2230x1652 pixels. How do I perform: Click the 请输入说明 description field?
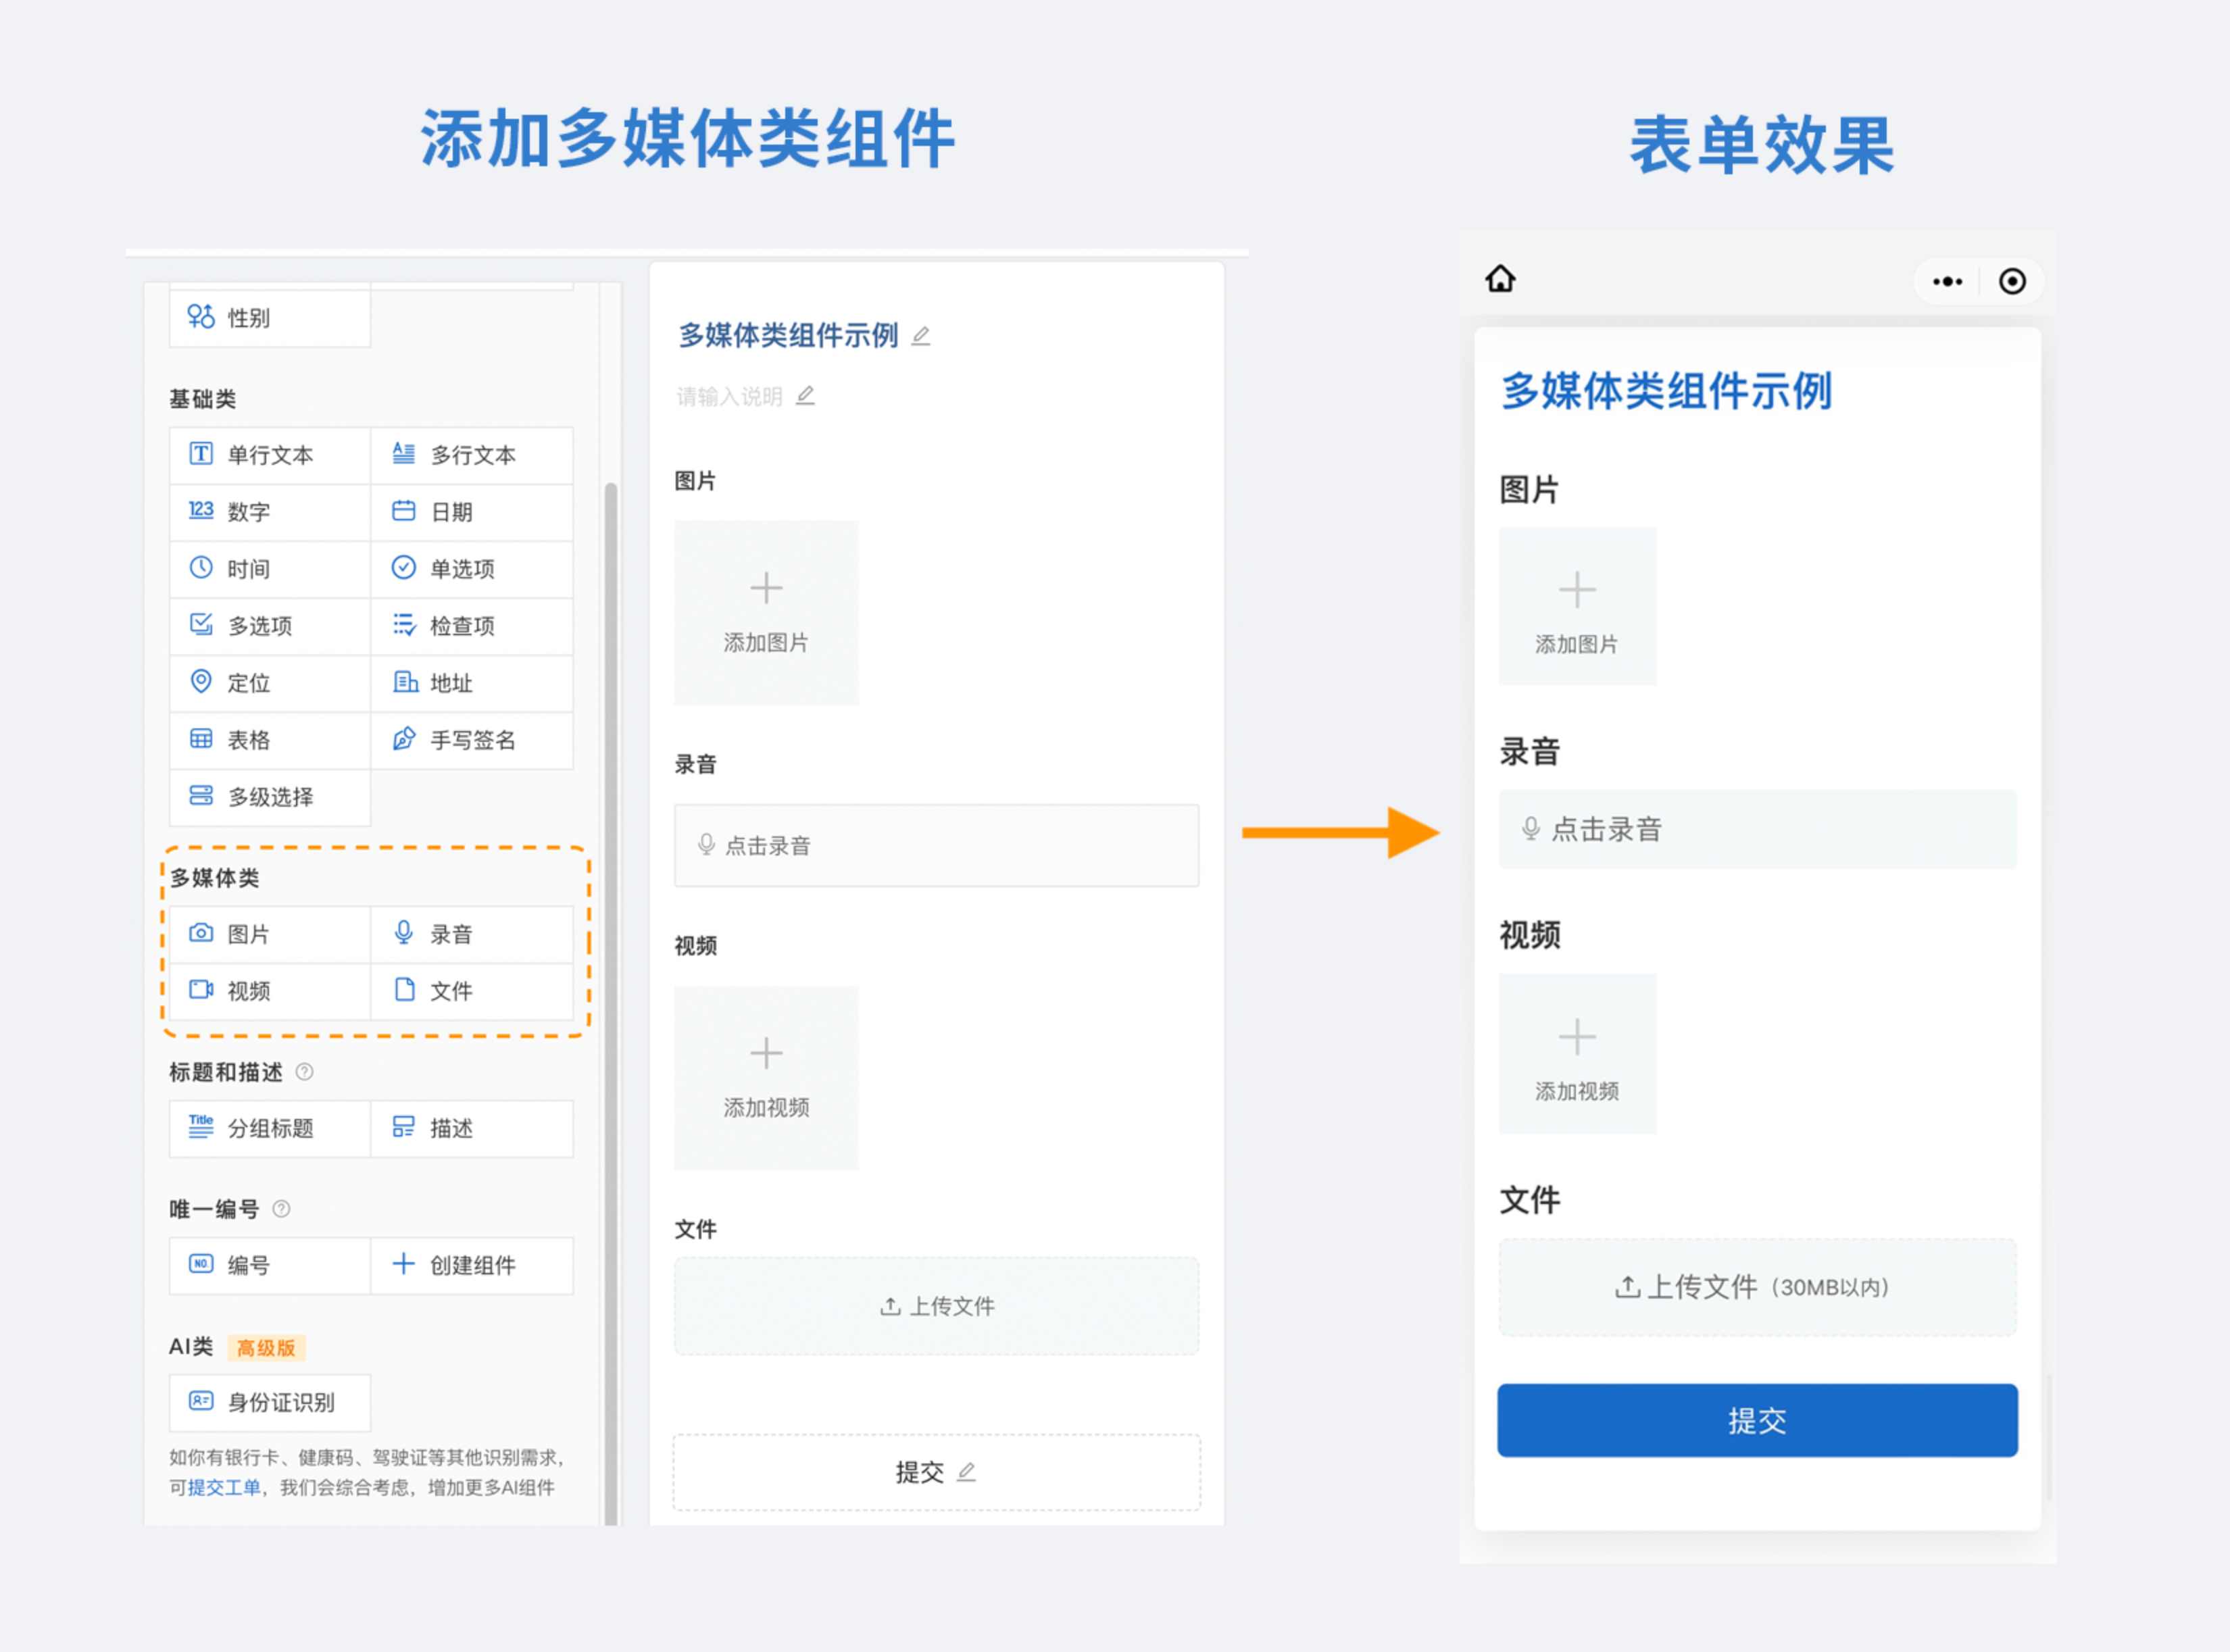[731, 395]
